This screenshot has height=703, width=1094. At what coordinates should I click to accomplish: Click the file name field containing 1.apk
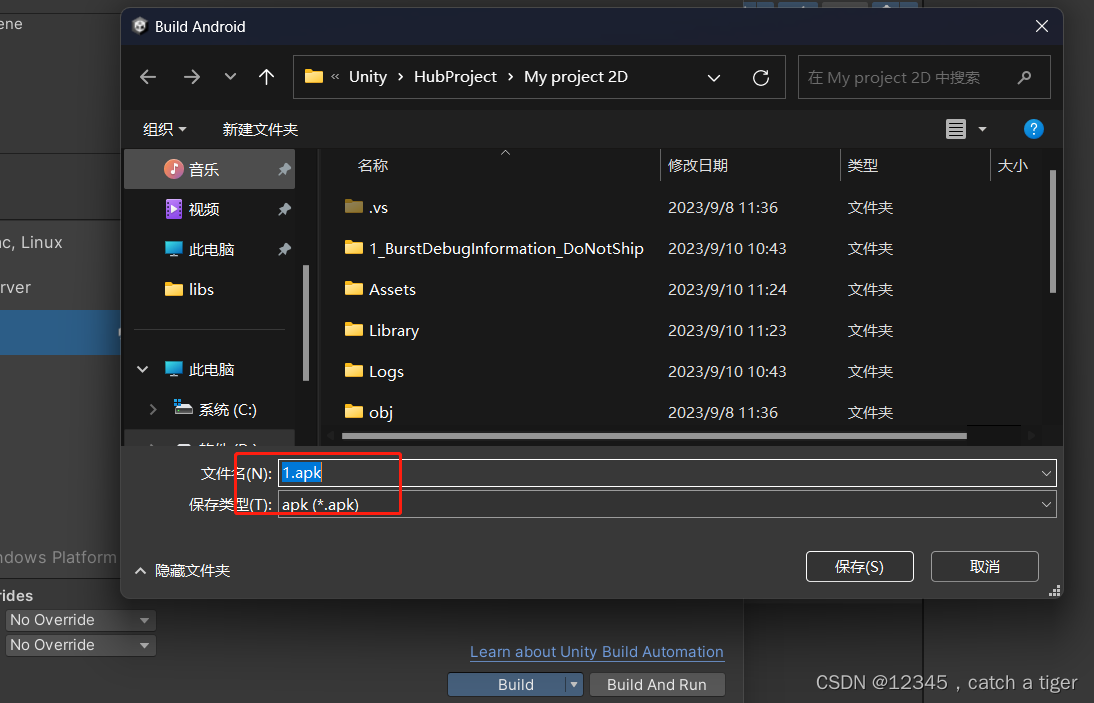coord(667,473)
